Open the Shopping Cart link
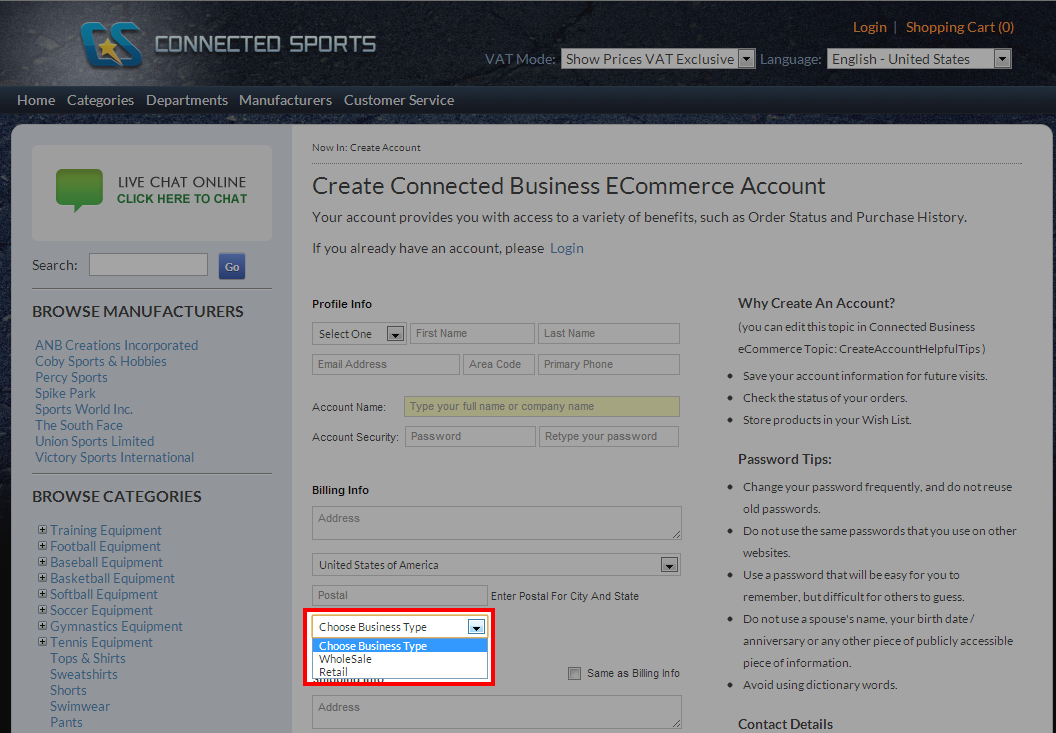This screenshot has width=1056, height=733. pos(959,27)
